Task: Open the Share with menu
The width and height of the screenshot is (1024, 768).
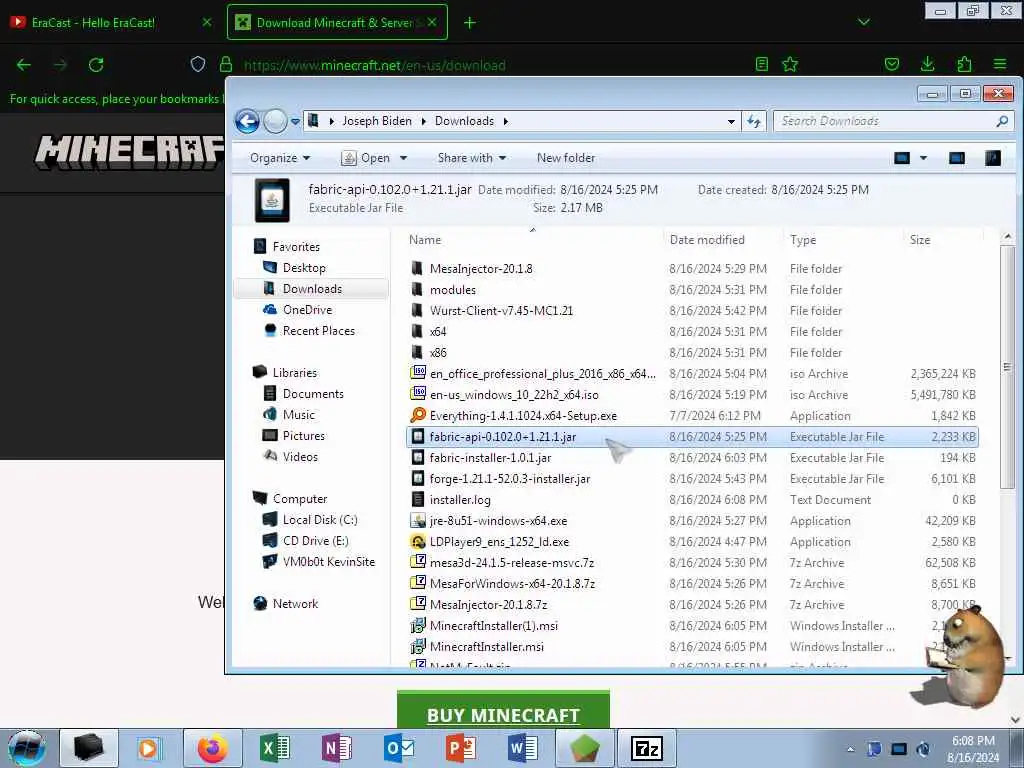Action: tap(472, 158)
